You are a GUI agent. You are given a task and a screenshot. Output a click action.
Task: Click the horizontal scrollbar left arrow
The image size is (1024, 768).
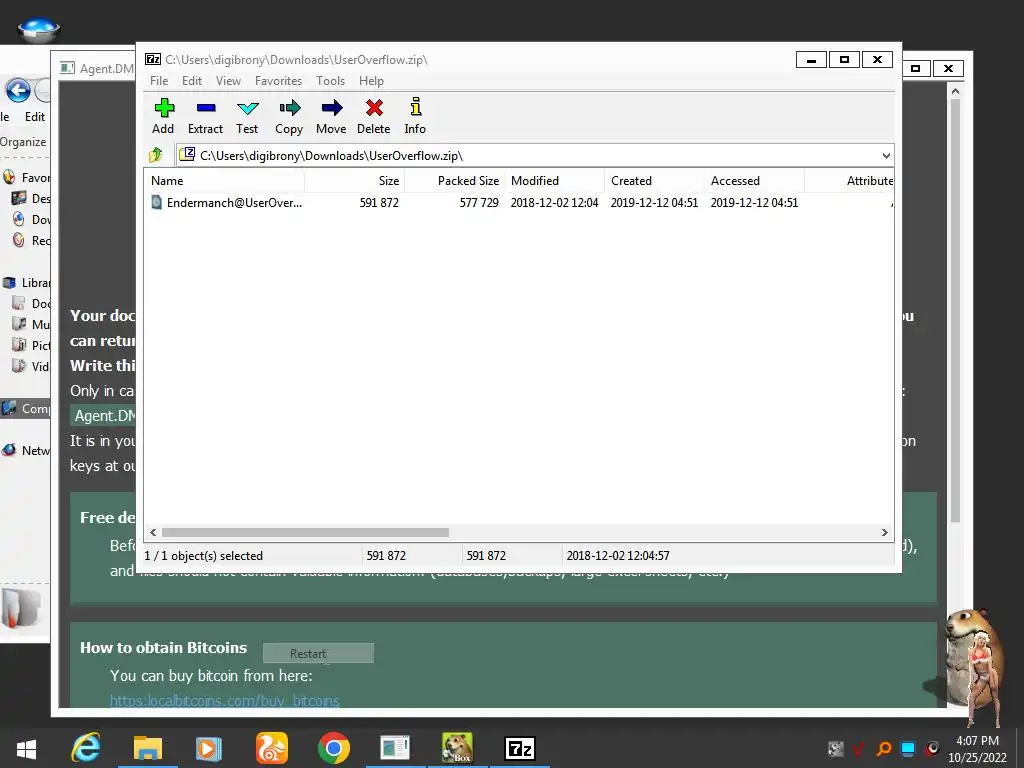[x=153, y=532]
